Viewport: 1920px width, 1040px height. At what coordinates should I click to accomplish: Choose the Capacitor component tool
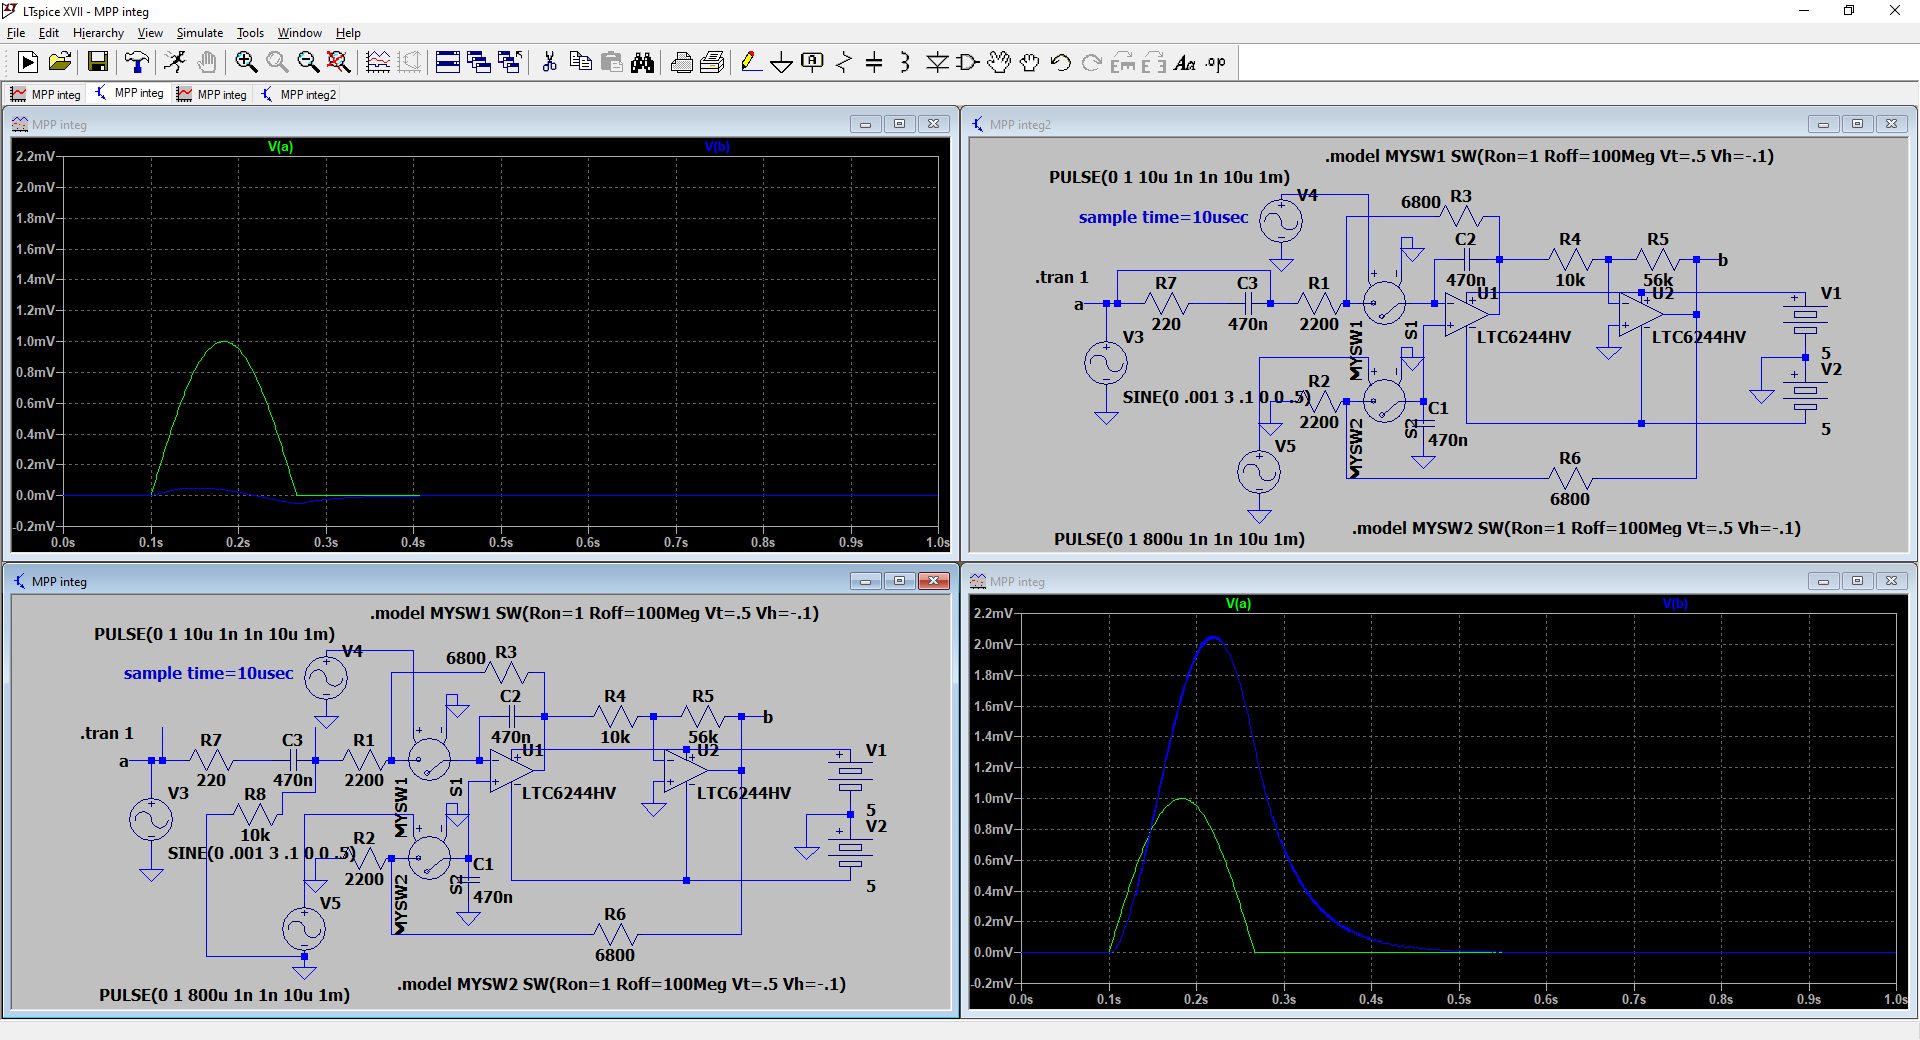[x=874, y=63]
